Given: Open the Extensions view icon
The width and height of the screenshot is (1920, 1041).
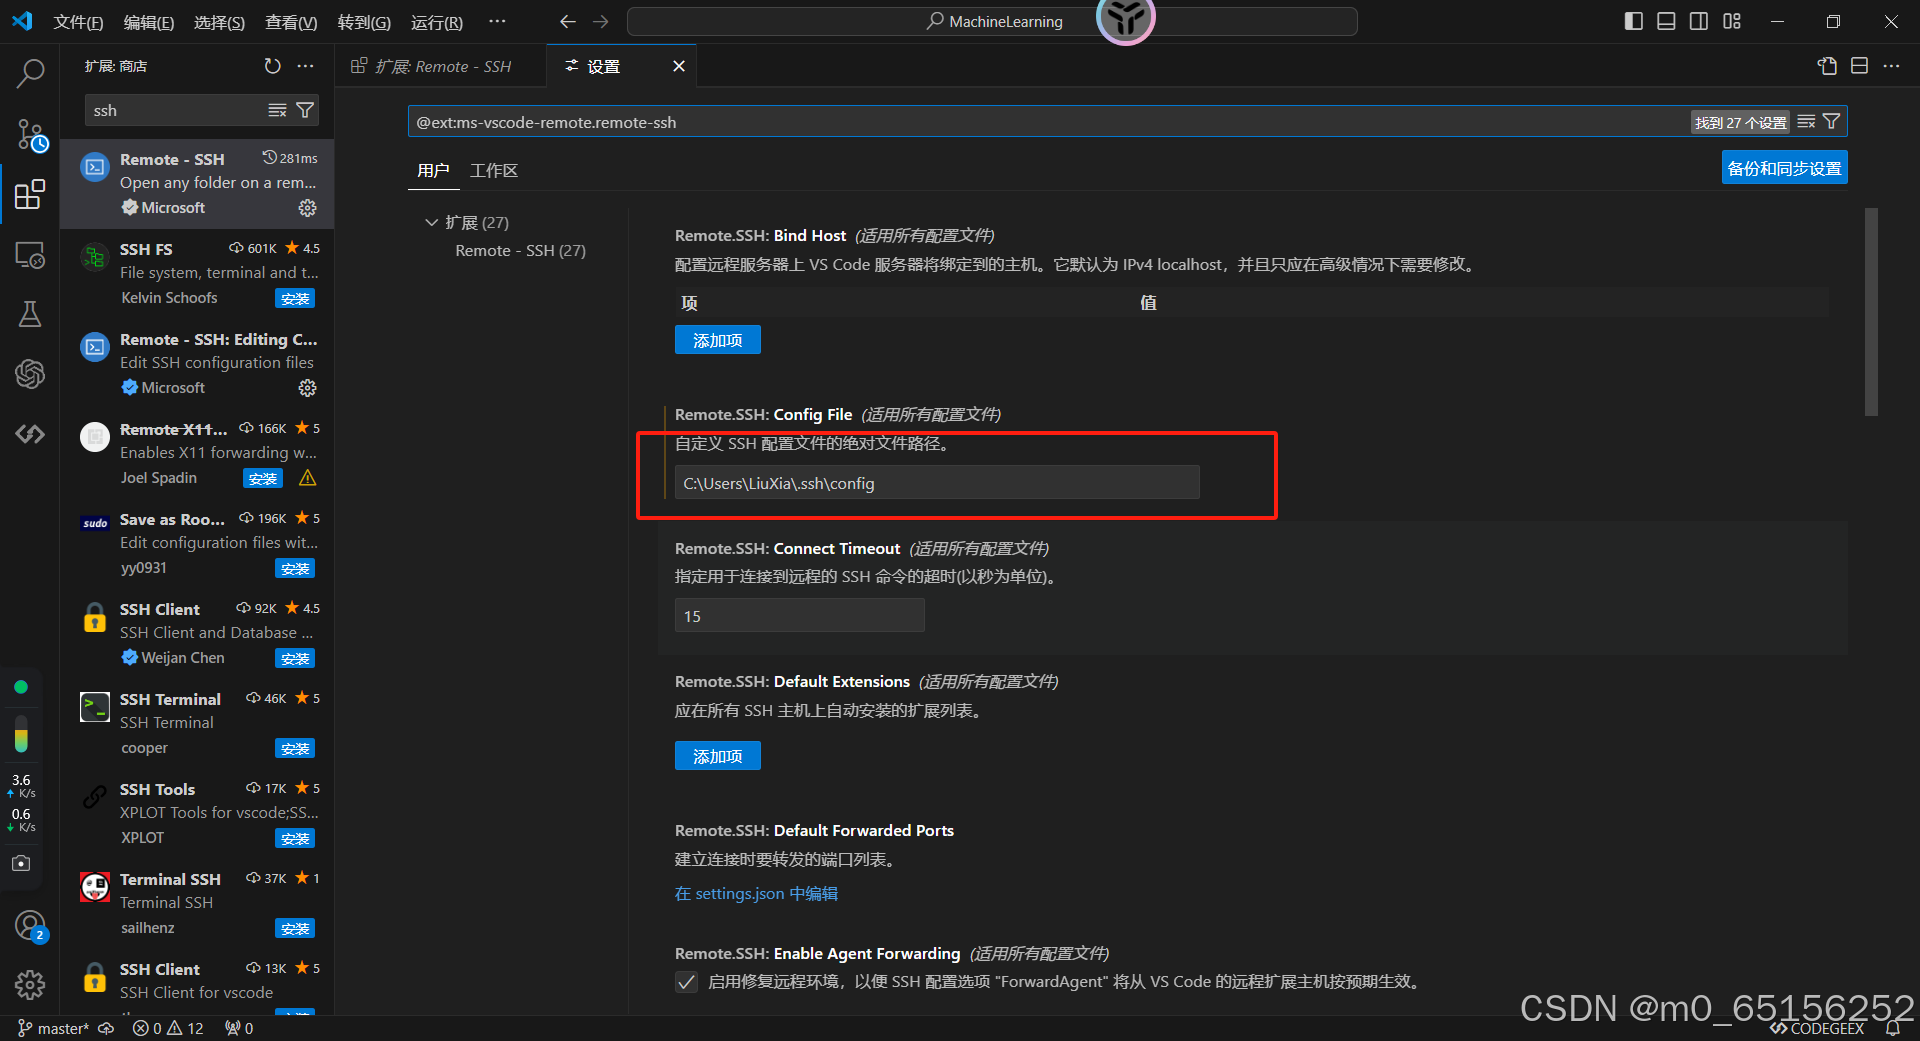Looking at the screenshot, I should click(x=30, y=194).
